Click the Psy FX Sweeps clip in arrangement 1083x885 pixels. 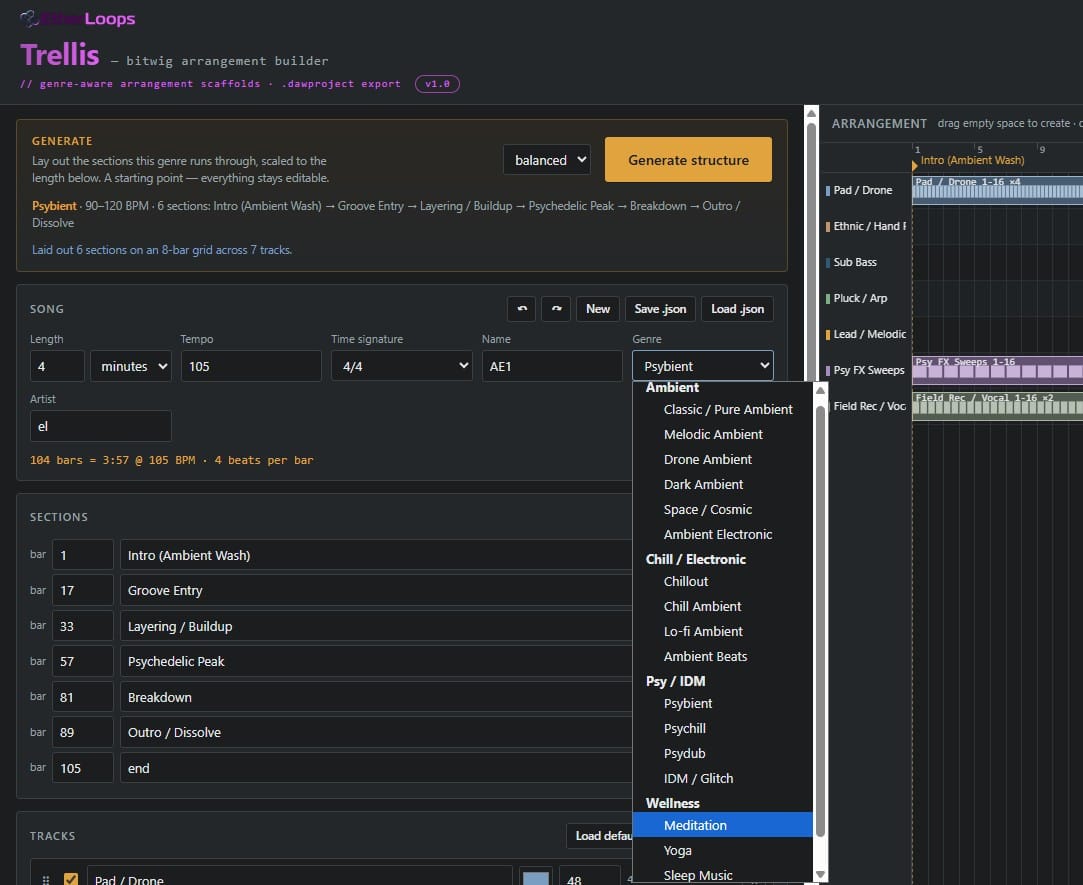(997, 370)
